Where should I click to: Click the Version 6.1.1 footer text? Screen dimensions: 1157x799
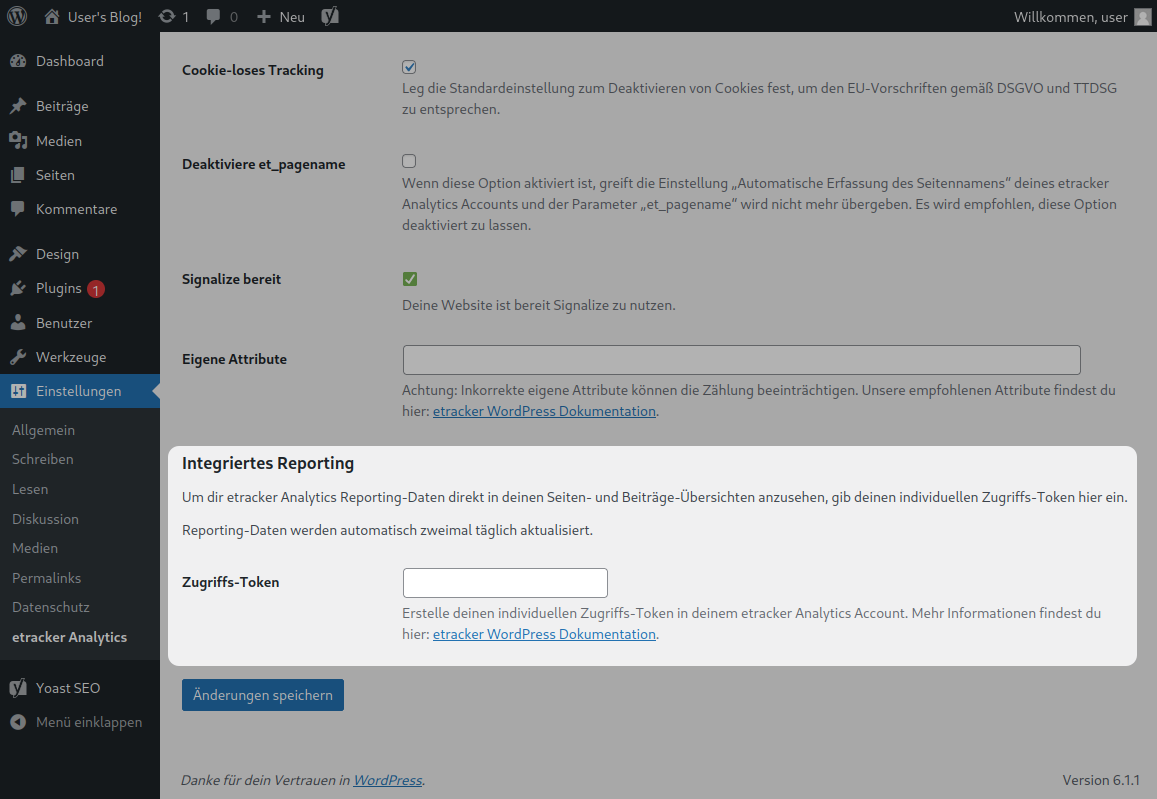1101,780
